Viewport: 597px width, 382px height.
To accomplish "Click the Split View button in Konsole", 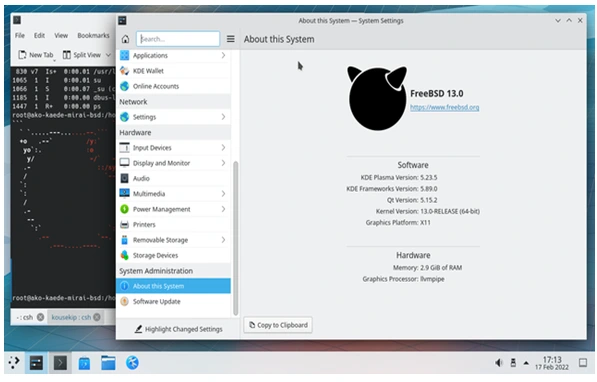I will tap(81, 55).
